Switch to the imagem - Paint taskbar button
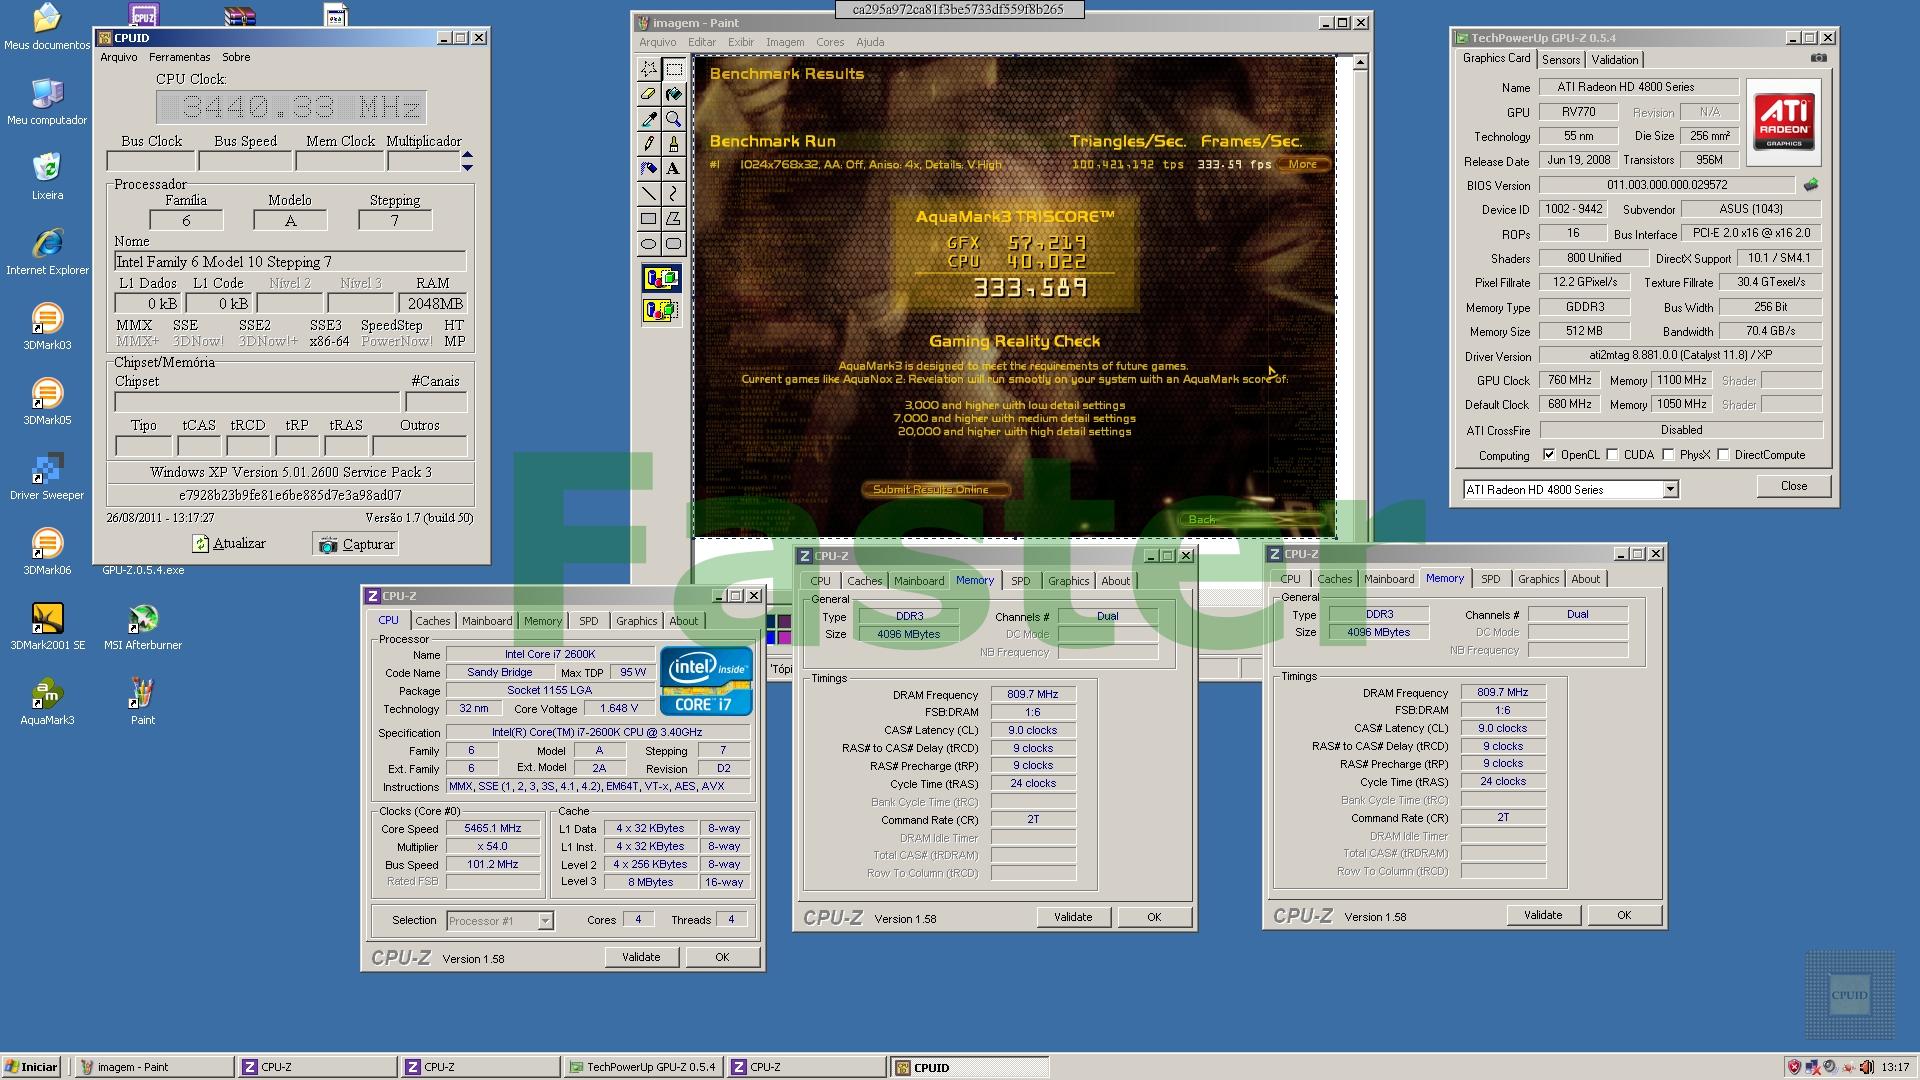 tap(154, 1067)
